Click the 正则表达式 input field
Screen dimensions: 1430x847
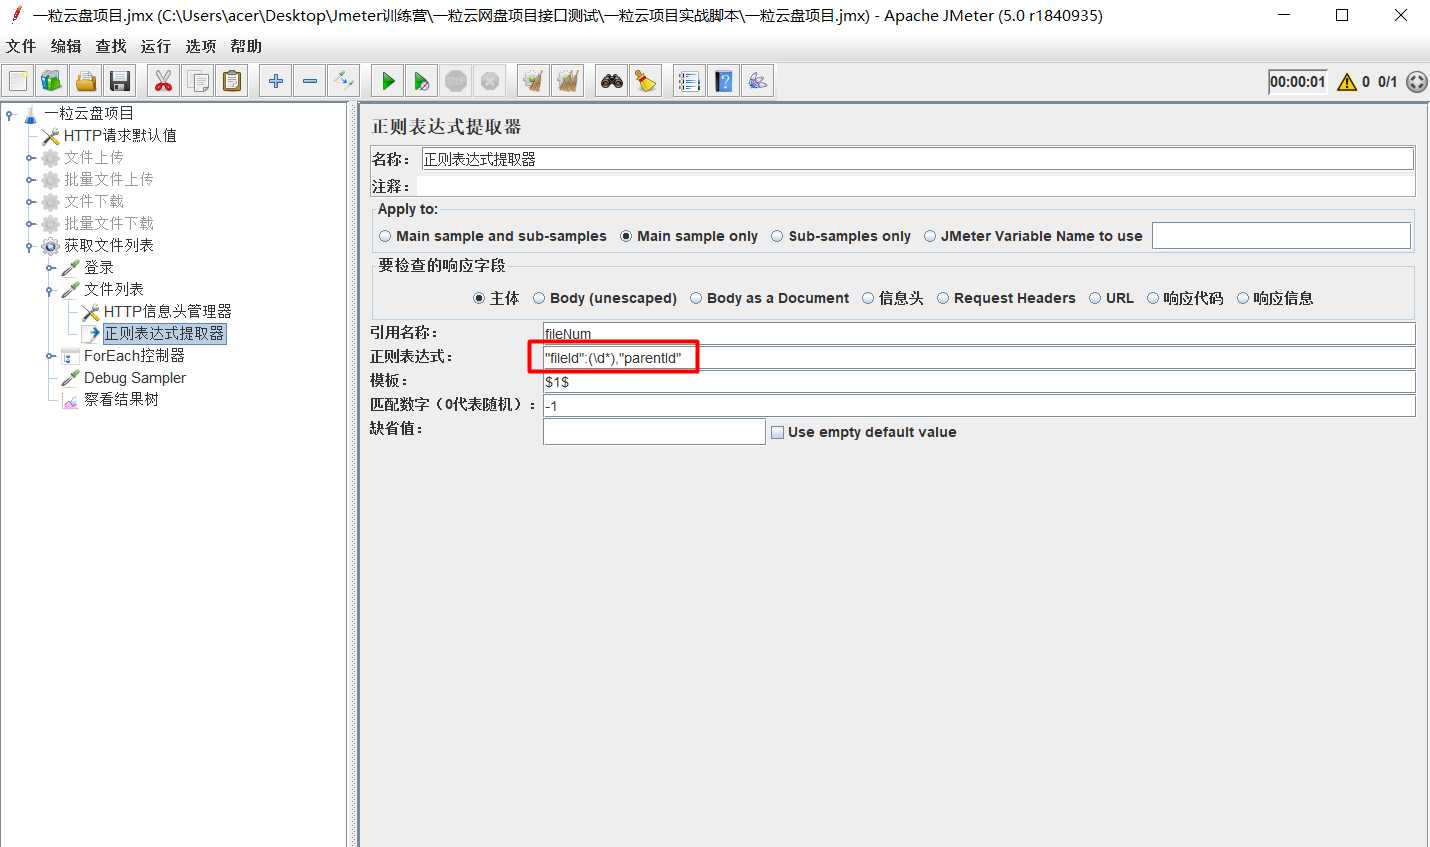[x=979, y=357]
